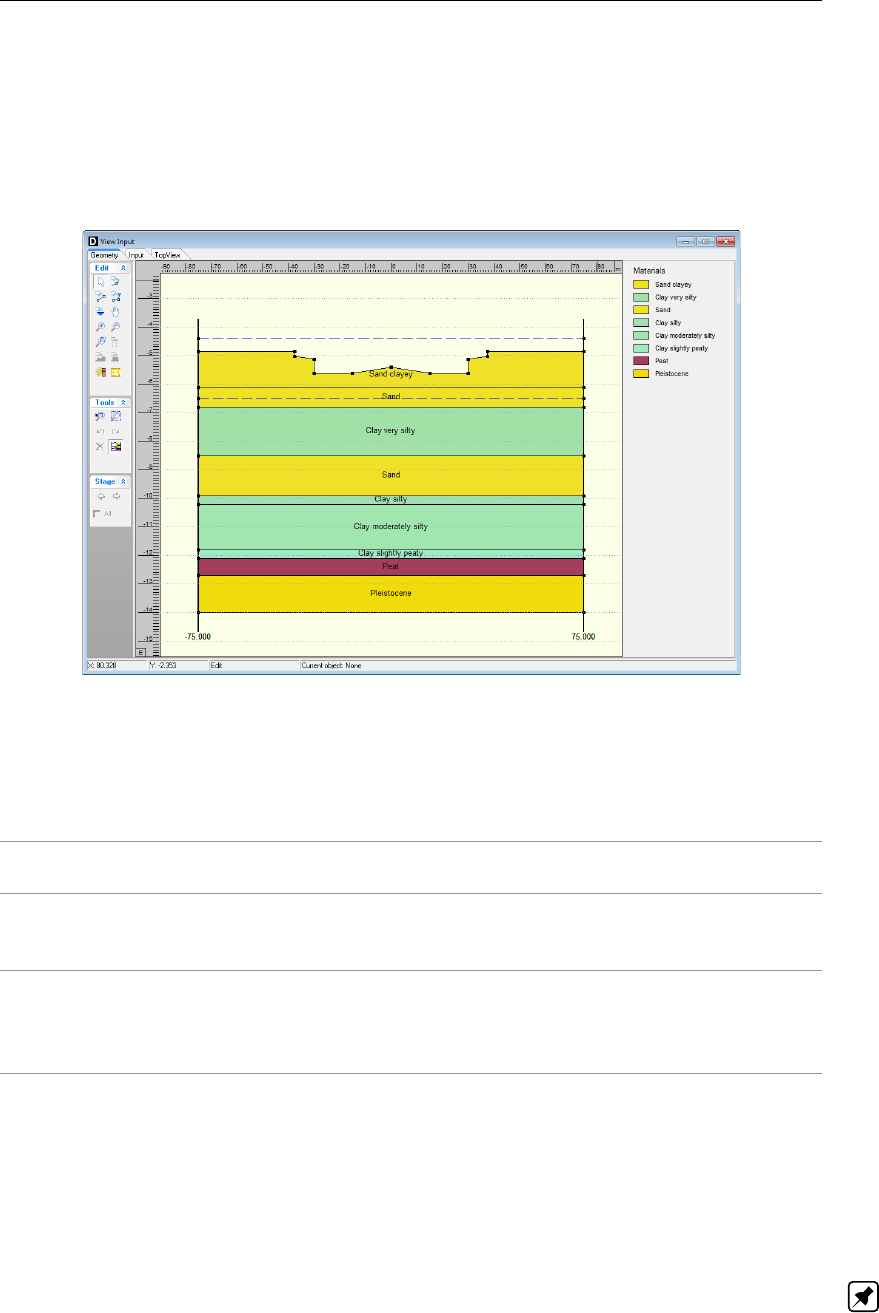Select the Pan hand tool
This screenshot has width=879, height=1313.
point(115,312)
